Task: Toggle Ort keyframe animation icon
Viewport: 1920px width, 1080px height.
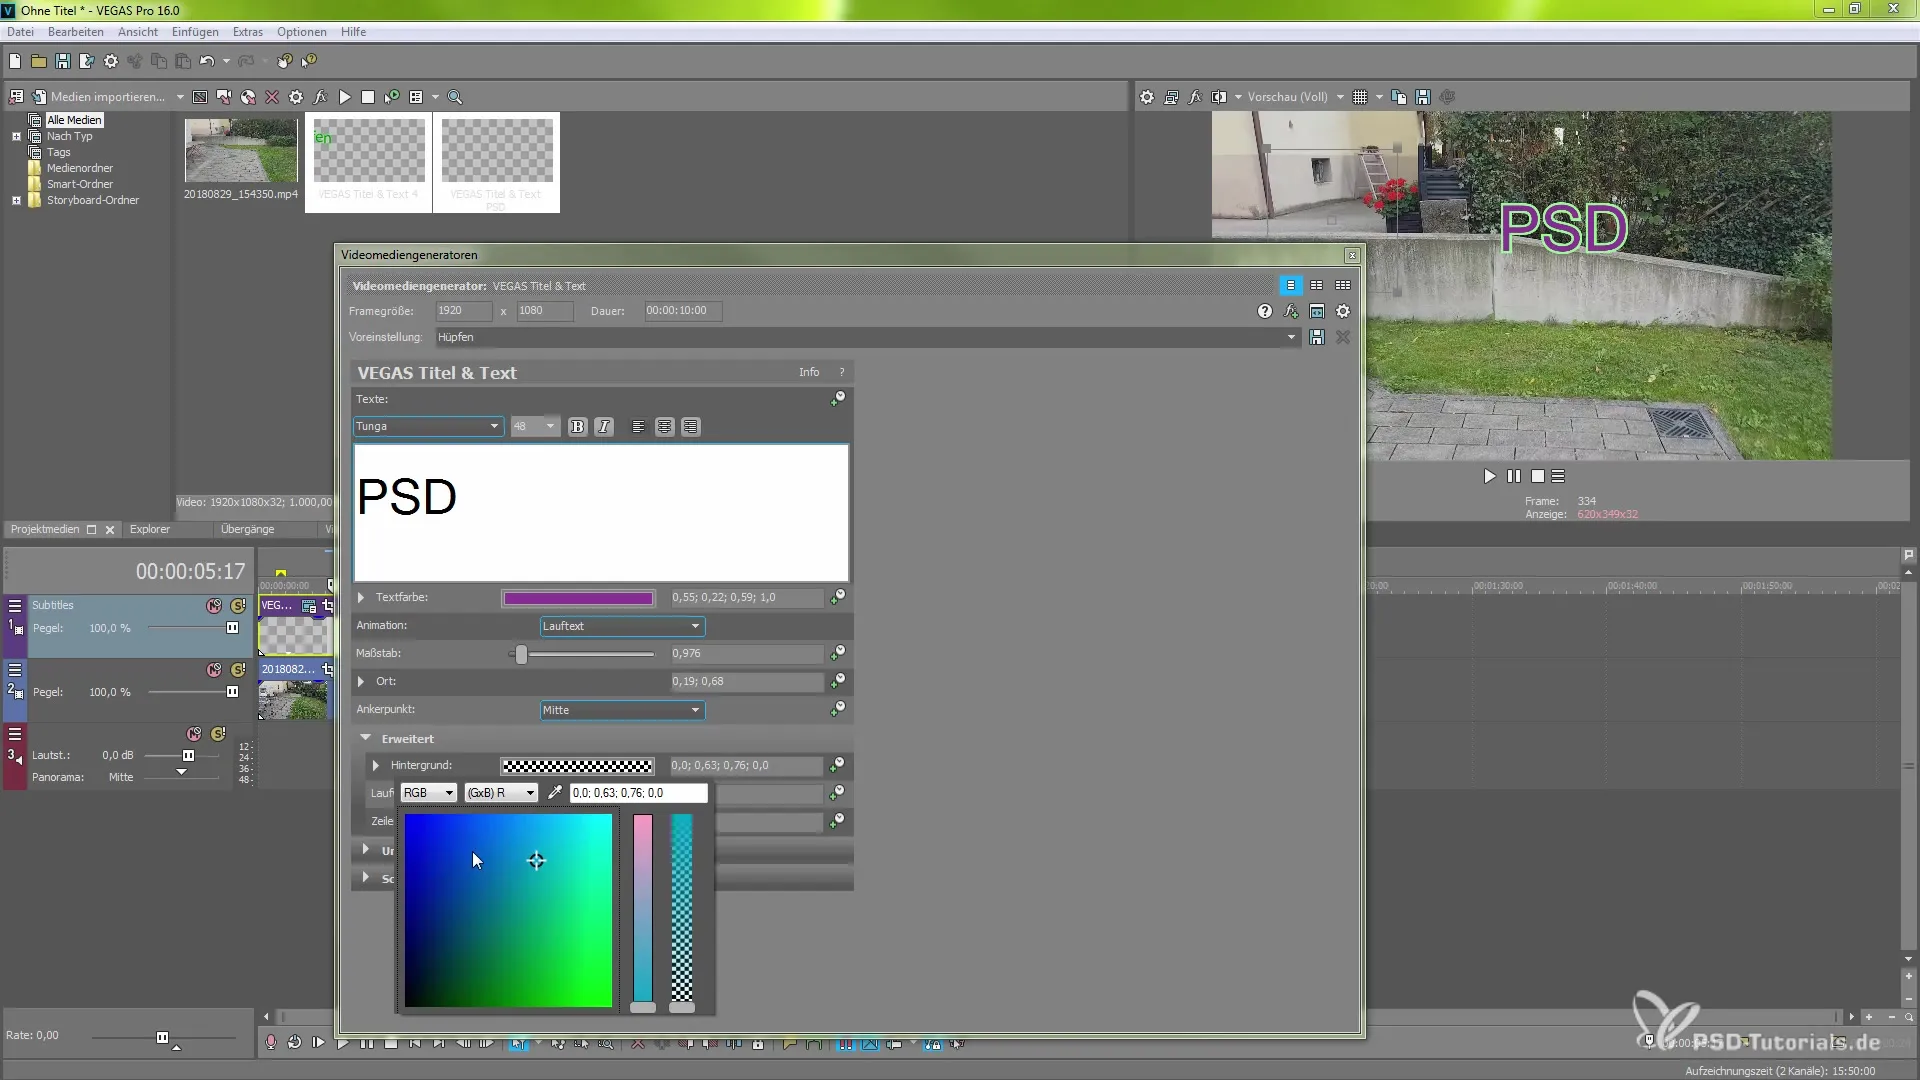Action: coord(837,680)
